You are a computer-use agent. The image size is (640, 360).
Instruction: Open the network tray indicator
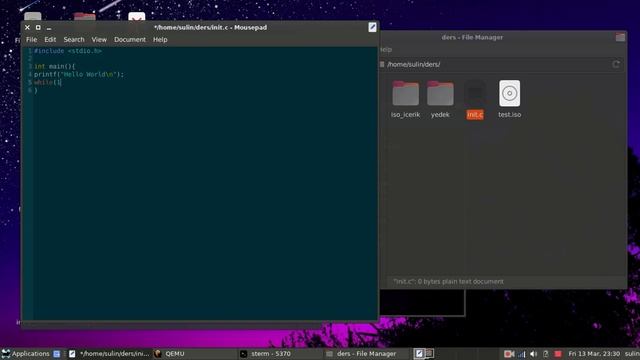pyautogui.click(x=521, y=354)
